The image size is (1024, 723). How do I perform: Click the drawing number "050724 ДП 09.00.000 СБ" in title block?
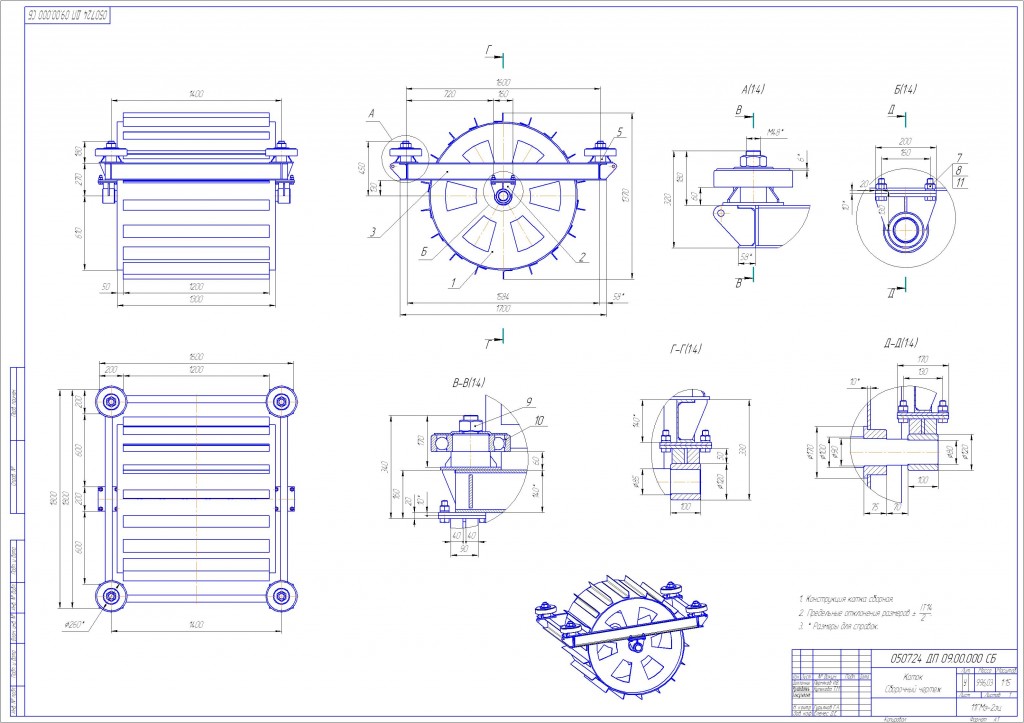click(944, 658)
